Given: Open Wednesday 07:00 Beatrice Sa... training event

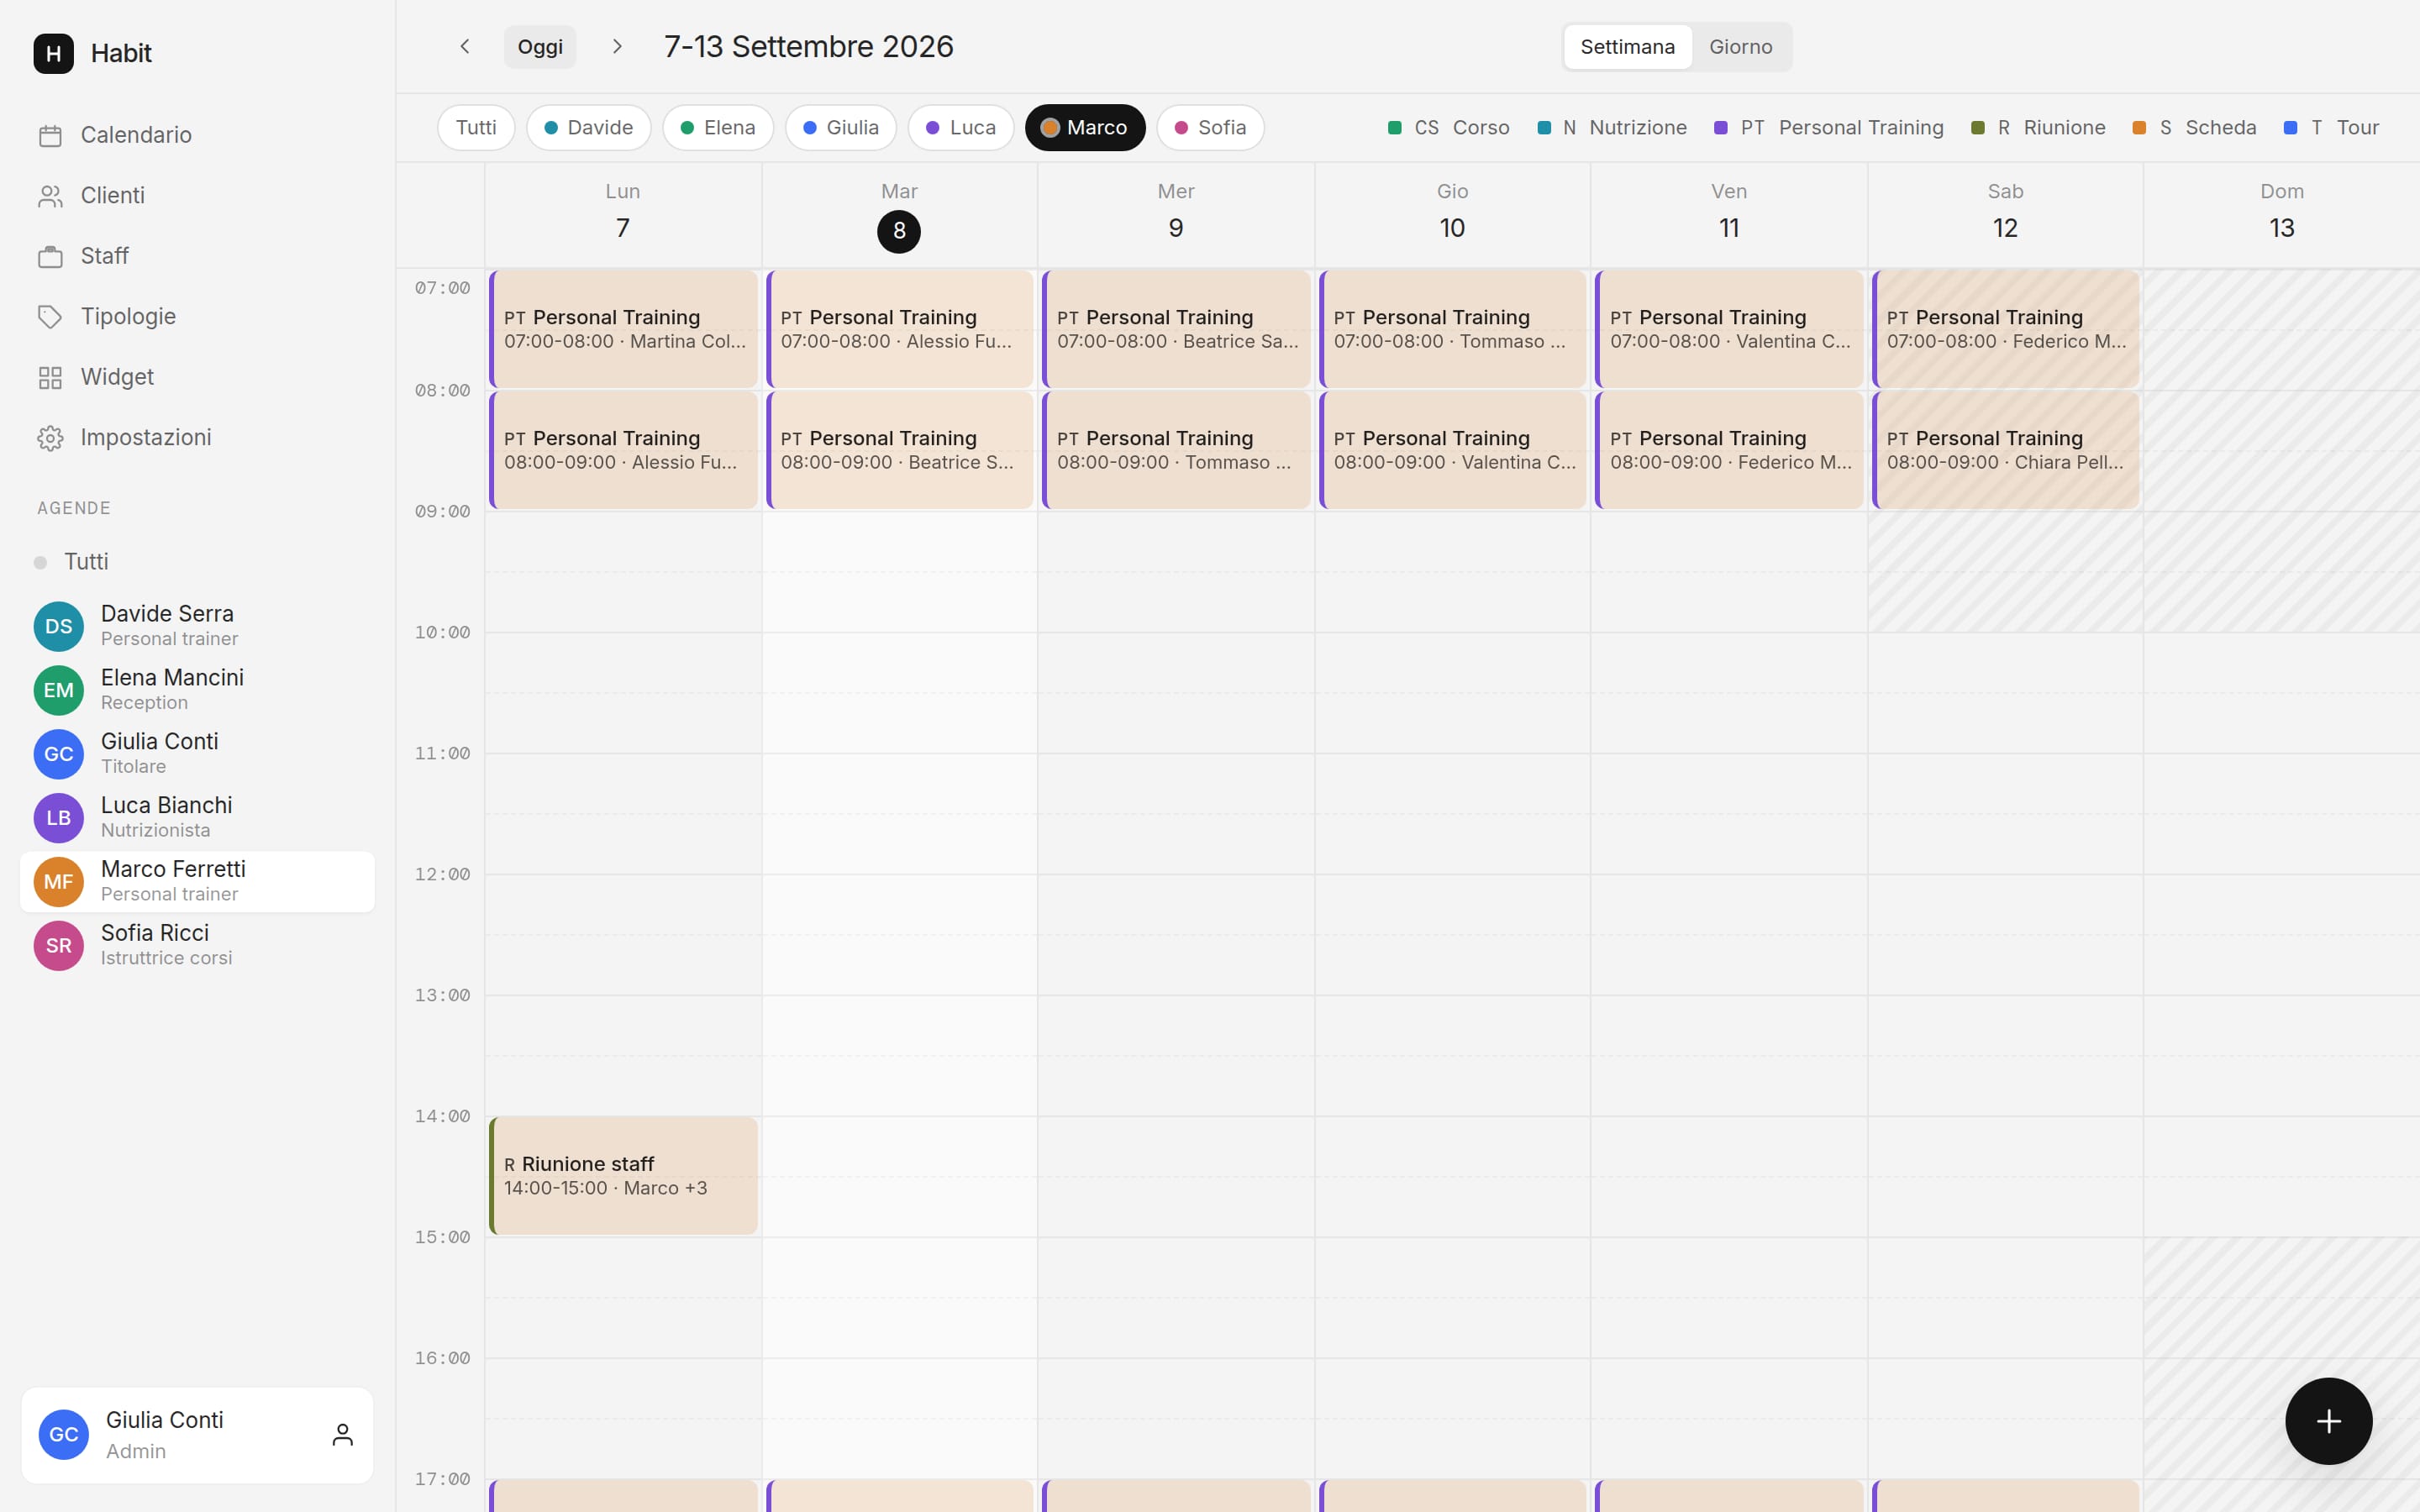Looking at the screenshot, I should (1176, 329).
